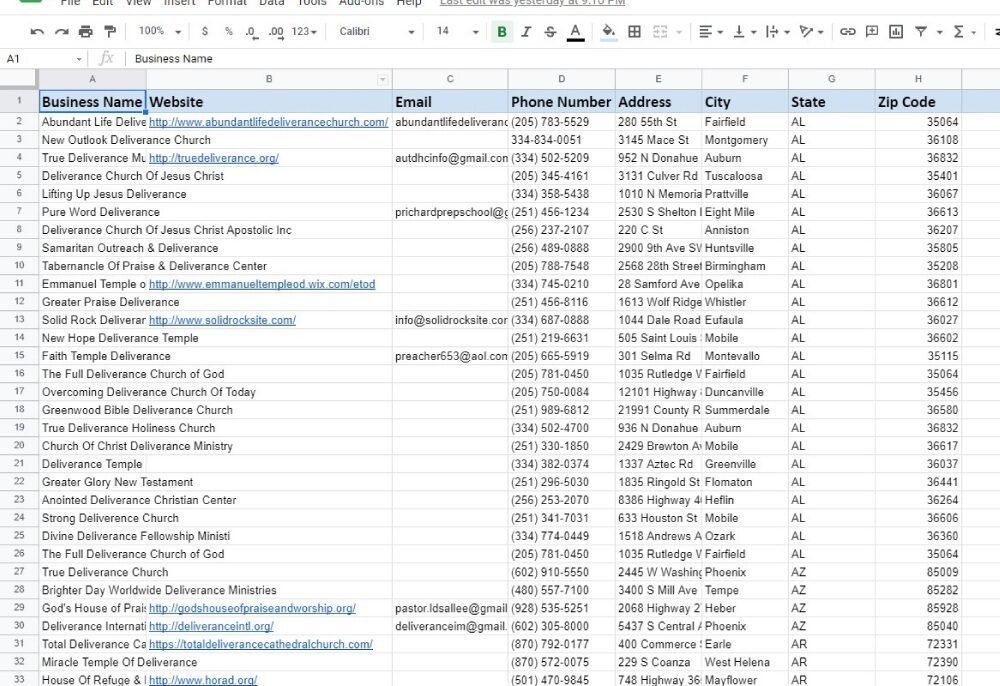
Task: Toggle Italic formatting
Action: click(526, 32)
